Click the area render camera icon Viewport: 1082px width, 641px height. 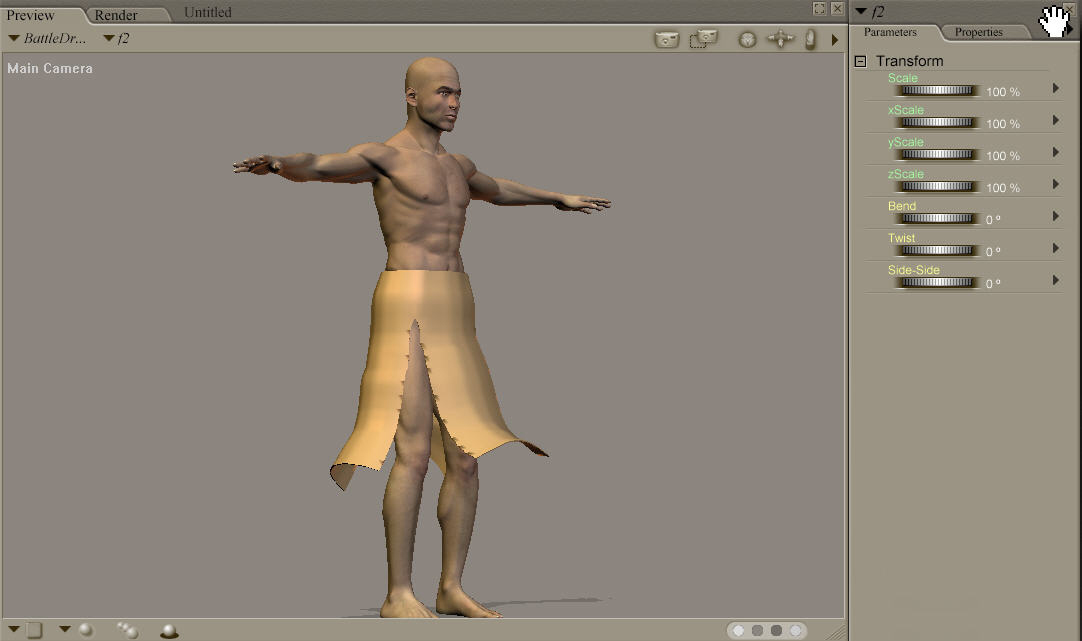click(704, 39)
